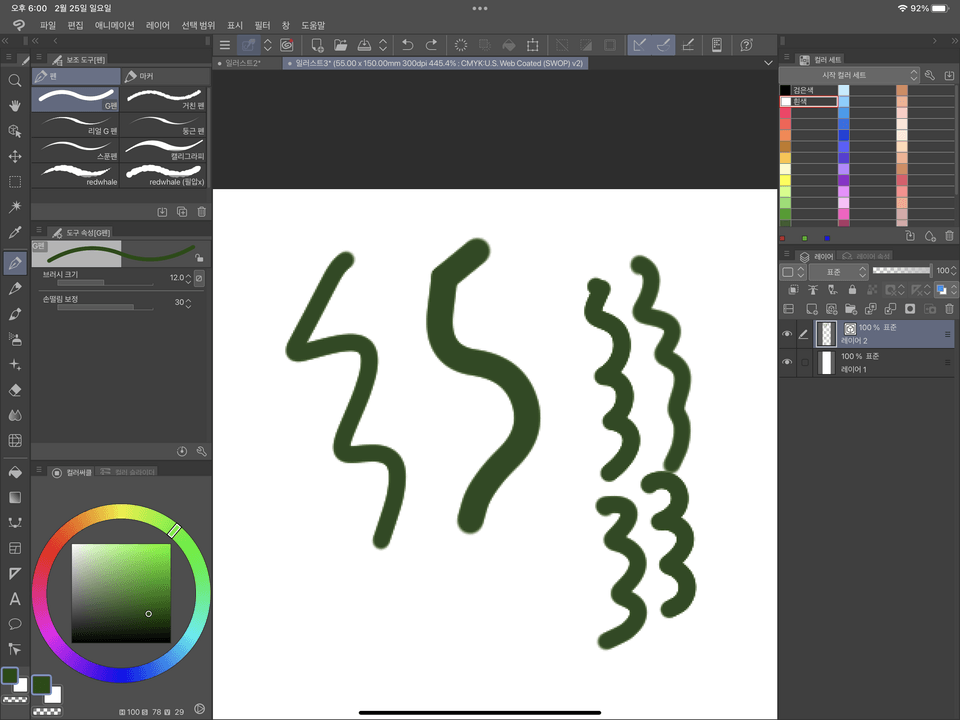Select the Eyedropper tool
960x720 pixels.
[x=15, y=232]
